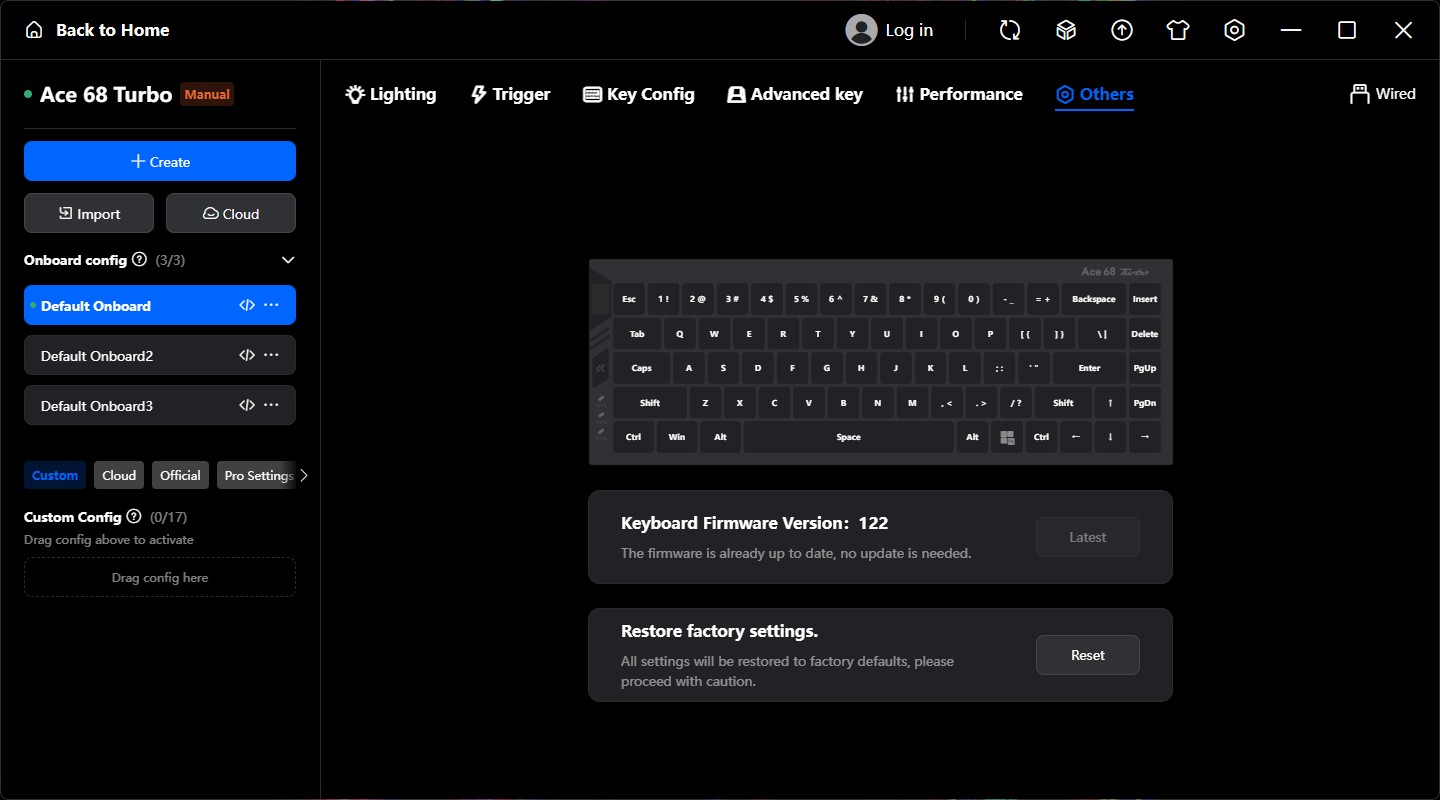This screenshot has height=800, width=1440.
Task: Click the right arrow key on the keyboard
Action: click(1145, 437)
